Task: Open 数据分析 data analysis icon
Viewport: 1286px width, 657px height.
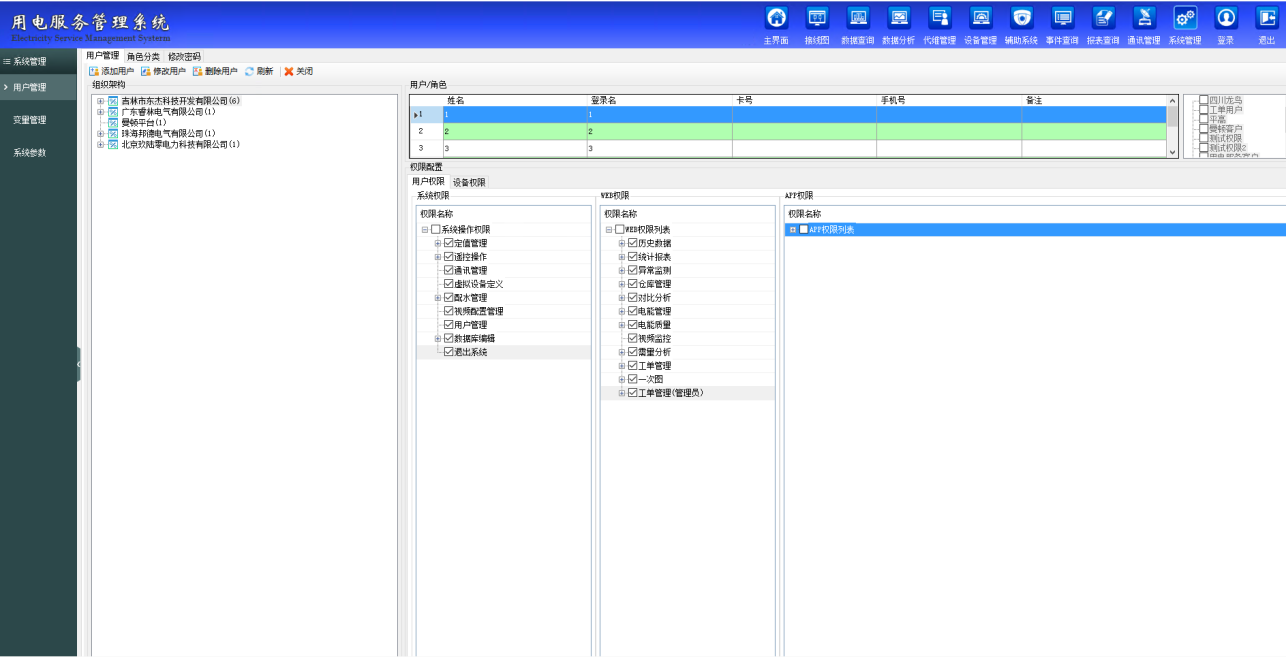Action: (x=899, y=18)
